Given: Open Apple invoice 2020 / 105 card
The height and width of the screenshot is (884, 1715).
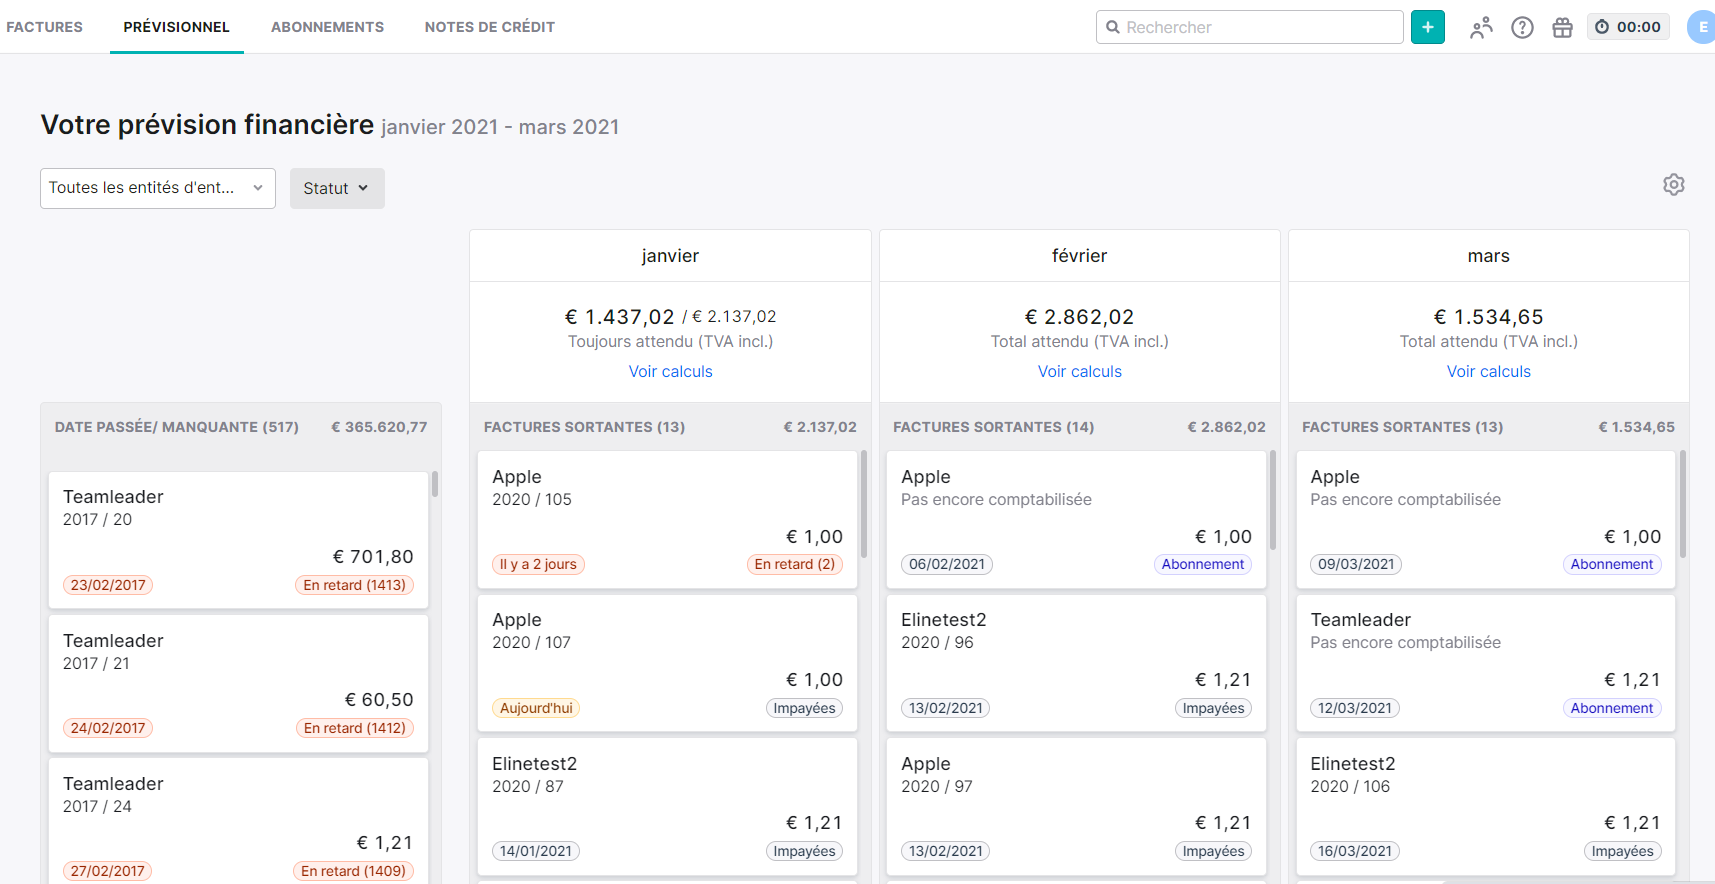Looking at the screenshot, I should click(667, 519).
